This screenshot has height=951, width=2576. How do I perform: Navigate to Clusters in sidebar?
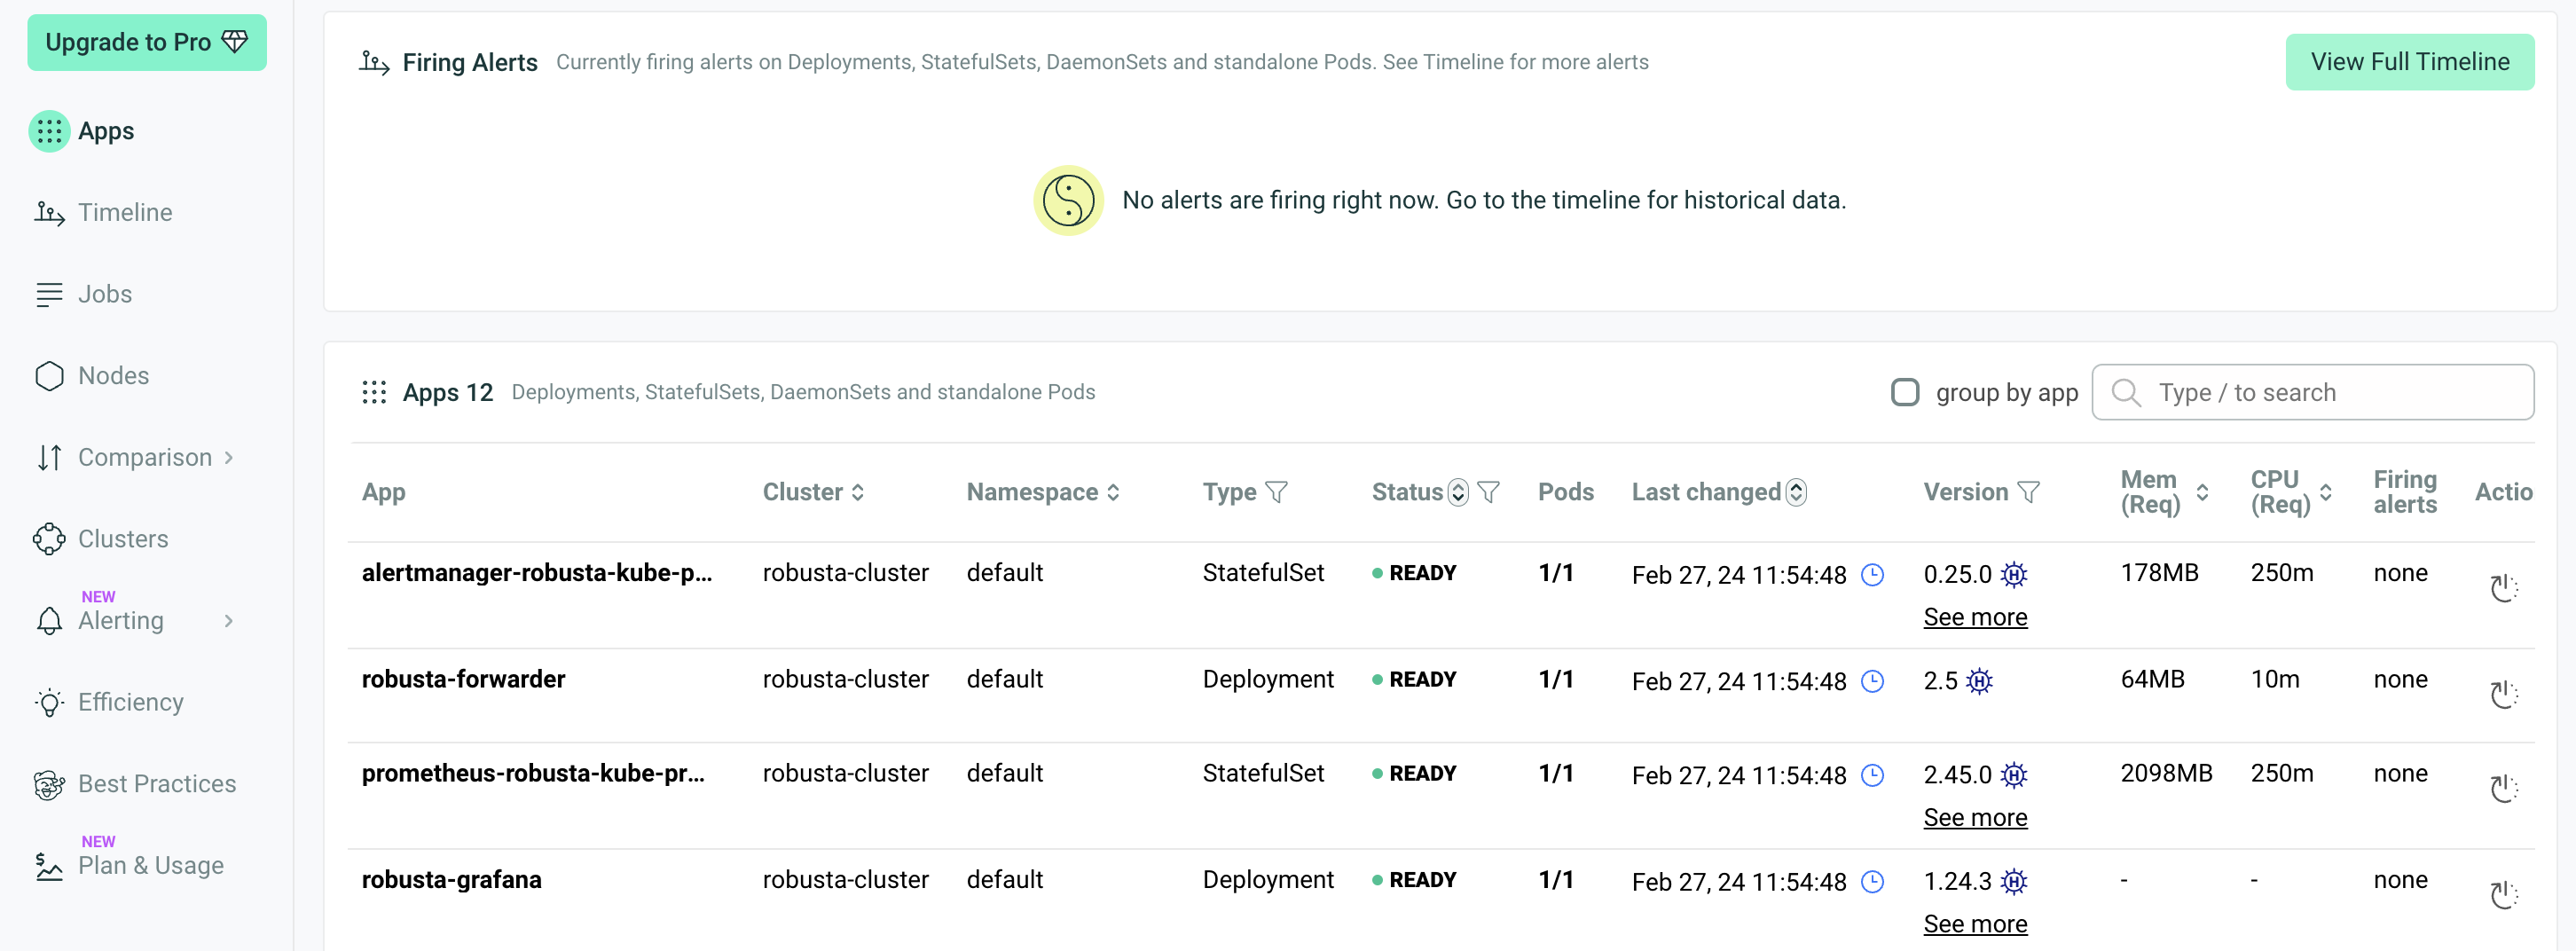pyautogui.click(x=123, y=539)
